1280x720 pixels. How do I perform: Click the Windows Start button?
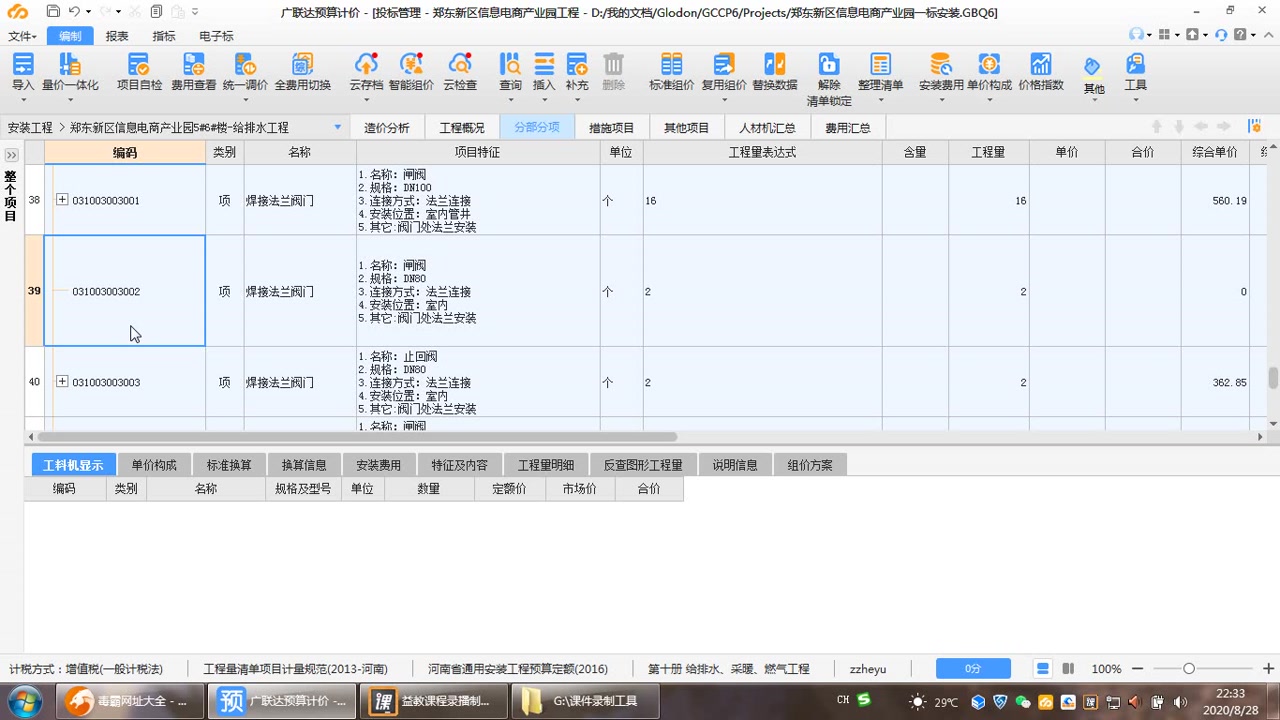23,701
